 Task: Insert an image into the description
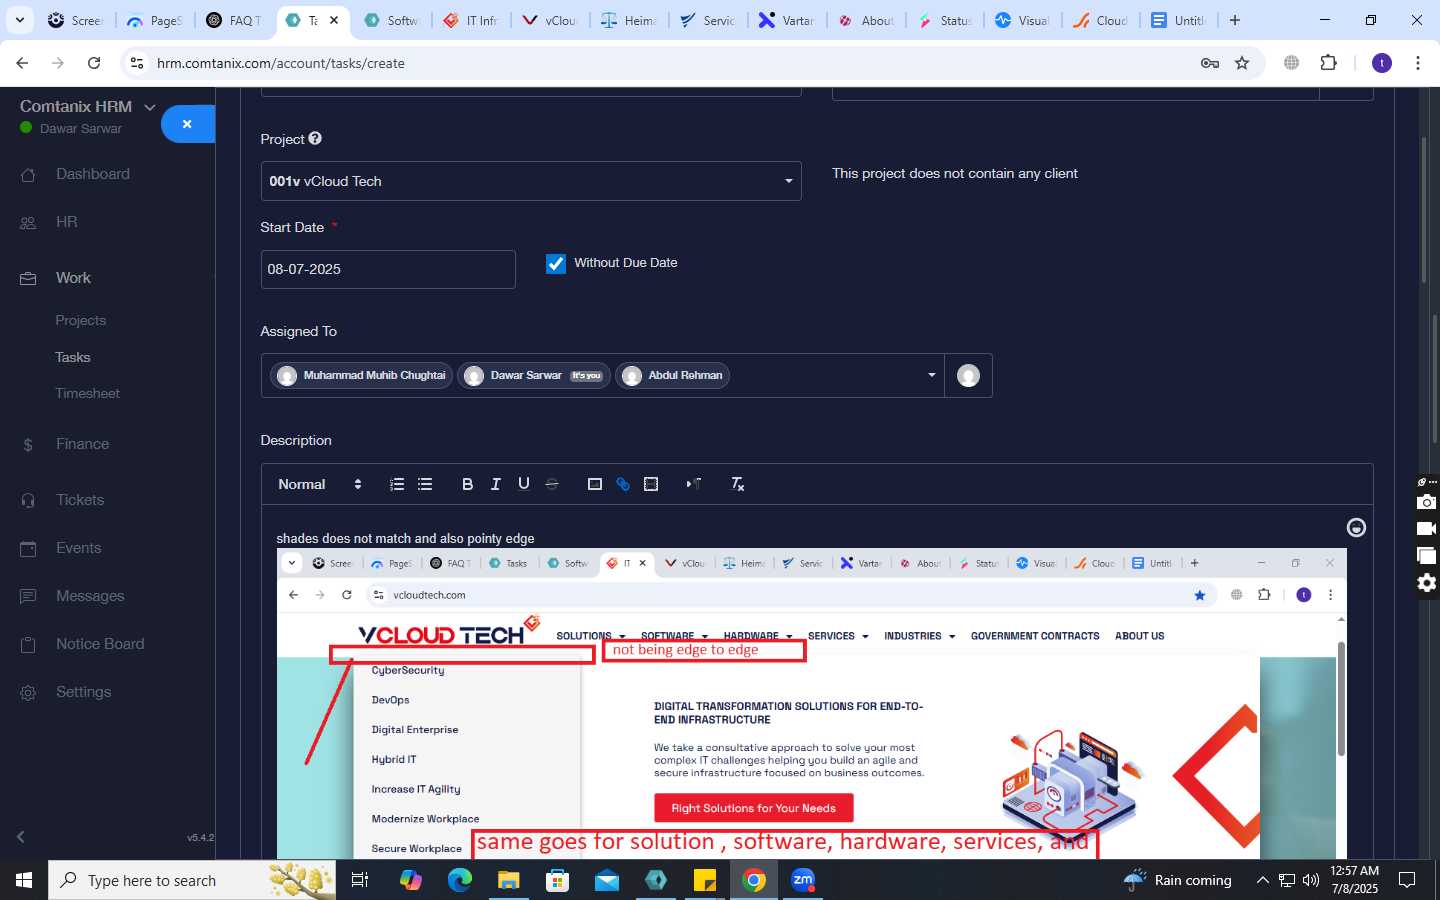[x=595, y=484]
